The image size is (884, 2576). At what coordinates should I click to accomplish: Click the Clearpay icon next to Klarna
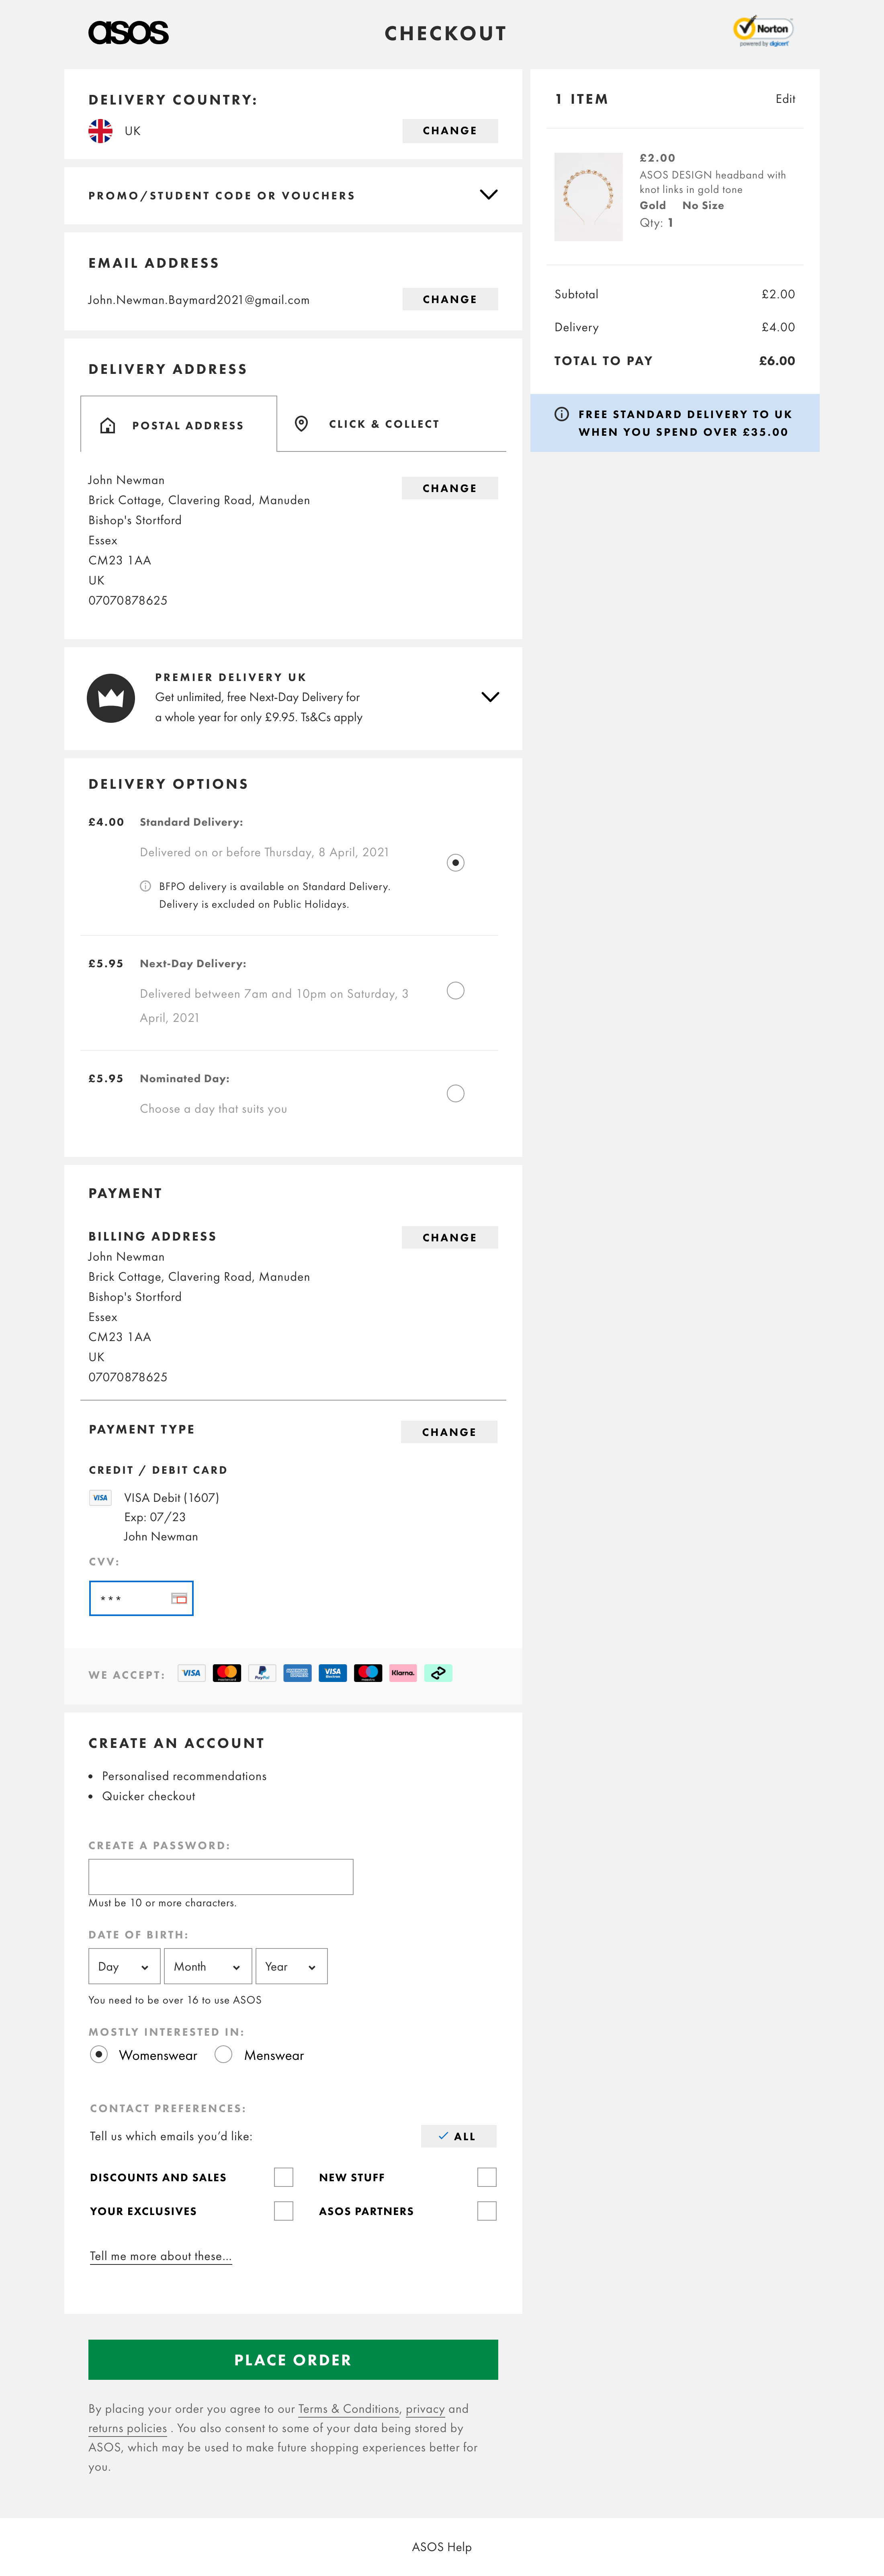point(439,1673)
